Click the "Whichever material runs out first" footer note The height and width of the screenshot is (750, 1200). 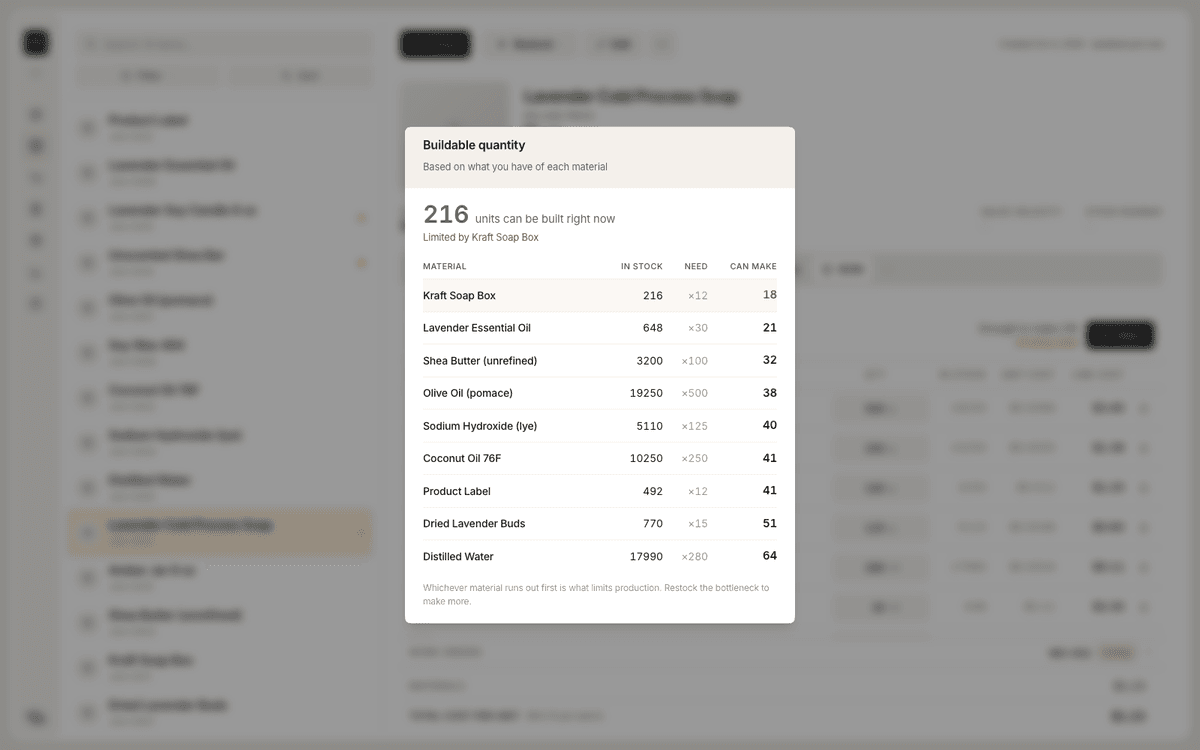click(x=597, y=595)
